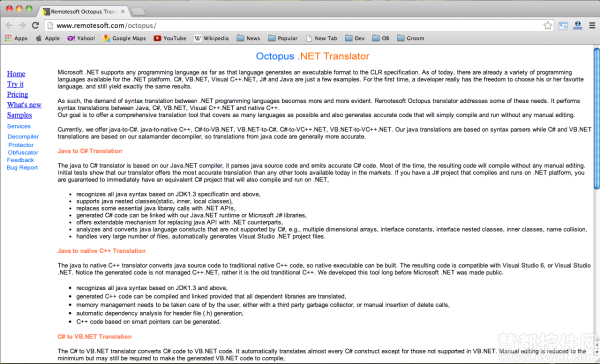The image size is (600, 364).
Task: Close the Remotesoft Octopus tab
Action: [122, 12]
